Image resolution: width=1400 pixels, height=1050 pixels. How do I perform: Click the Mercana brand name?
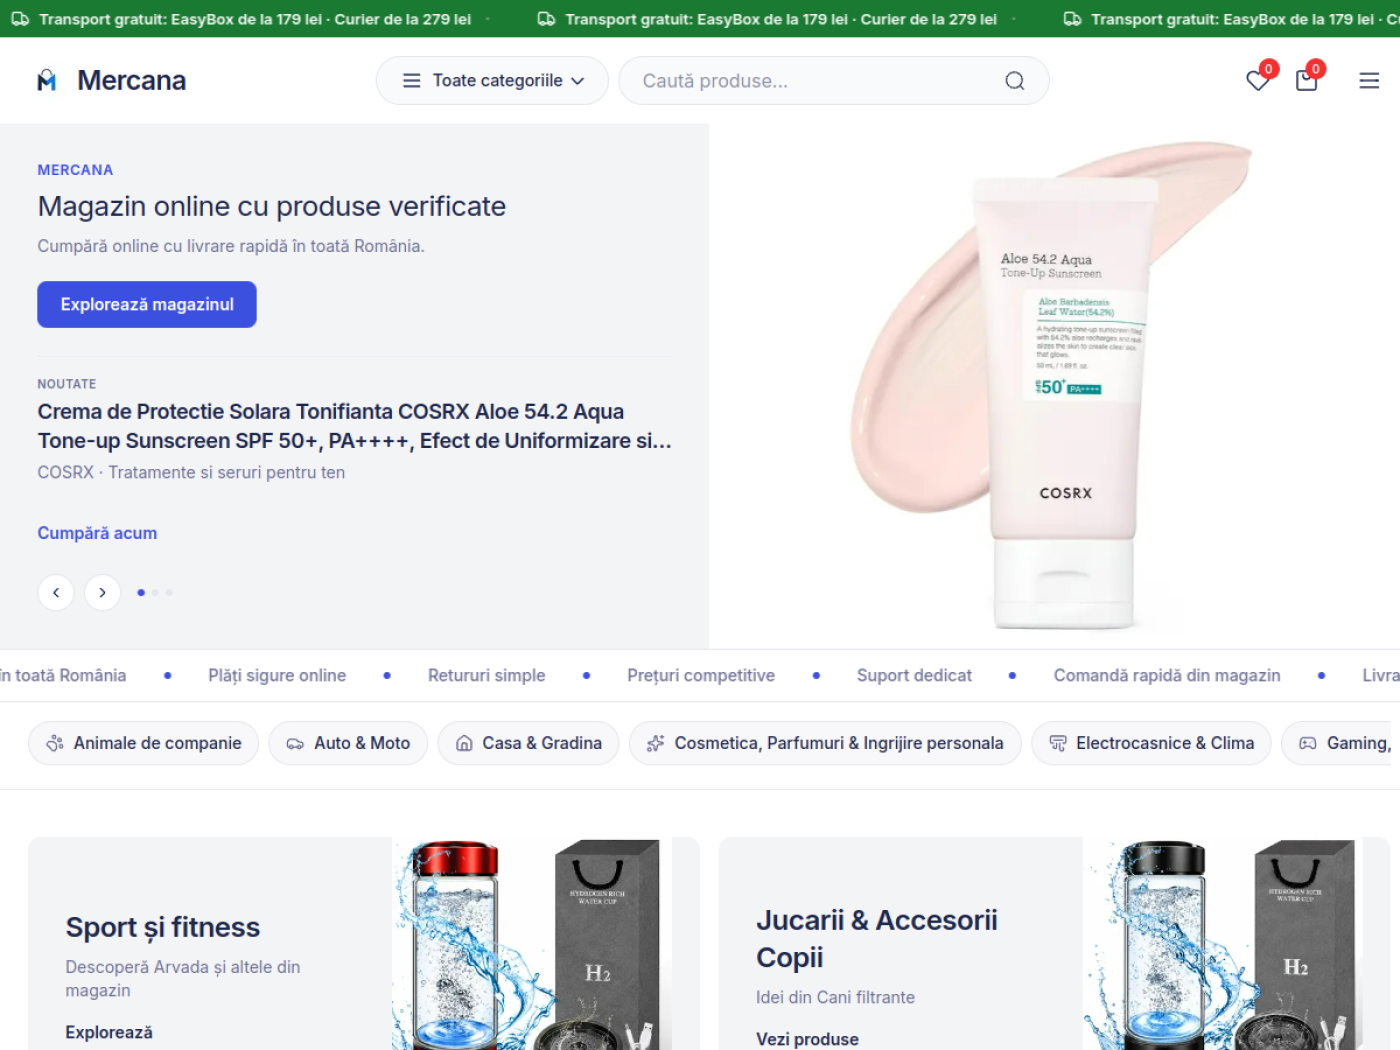pyautogui.click(x=131, y=81)
